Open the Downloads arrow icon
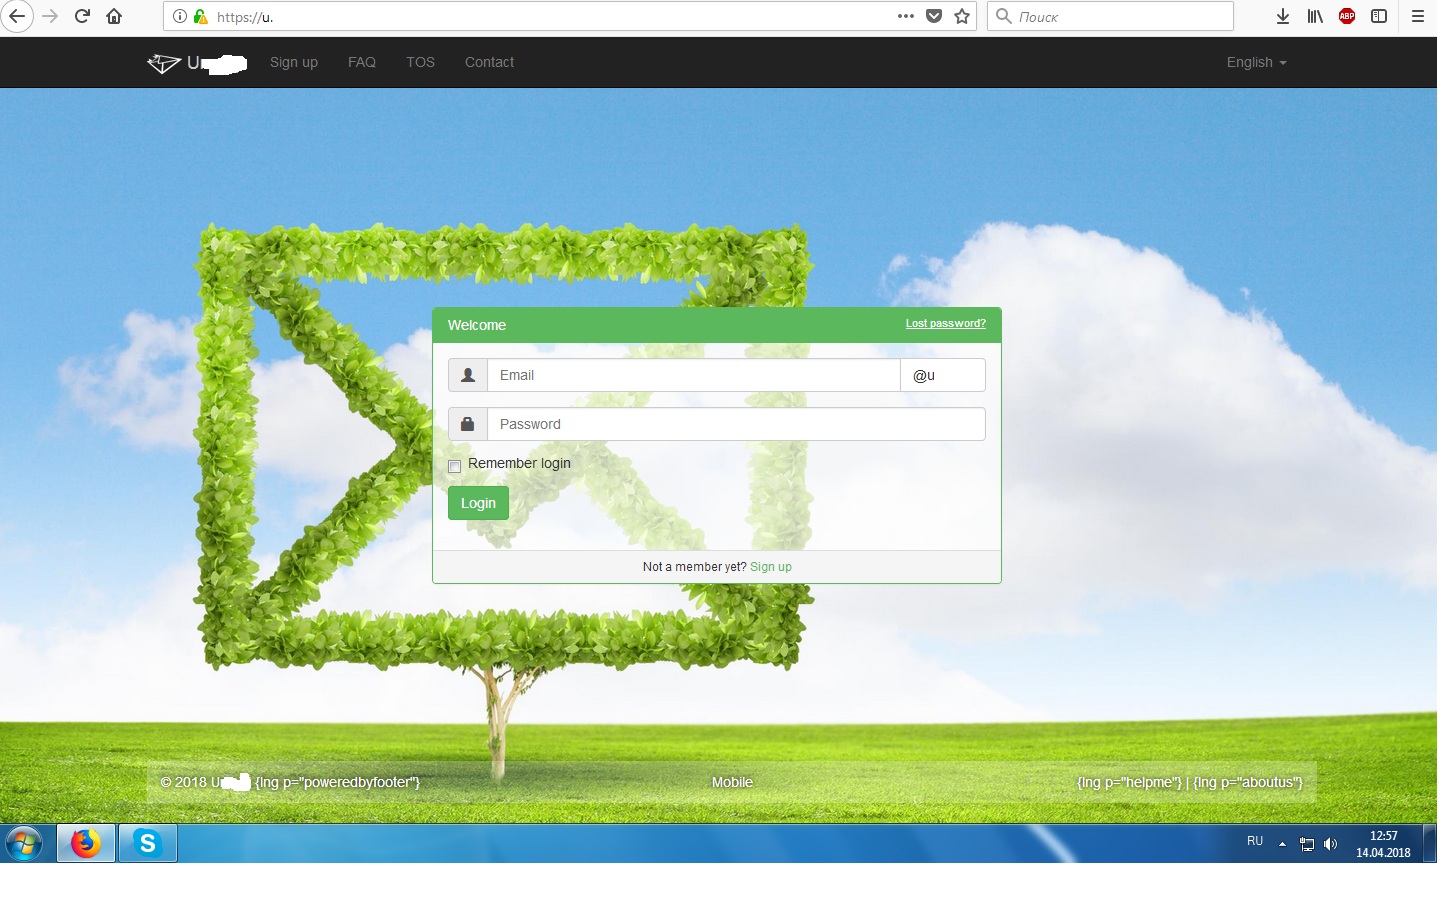This screenshot has height=900, width=1440. coord(1283,16)
